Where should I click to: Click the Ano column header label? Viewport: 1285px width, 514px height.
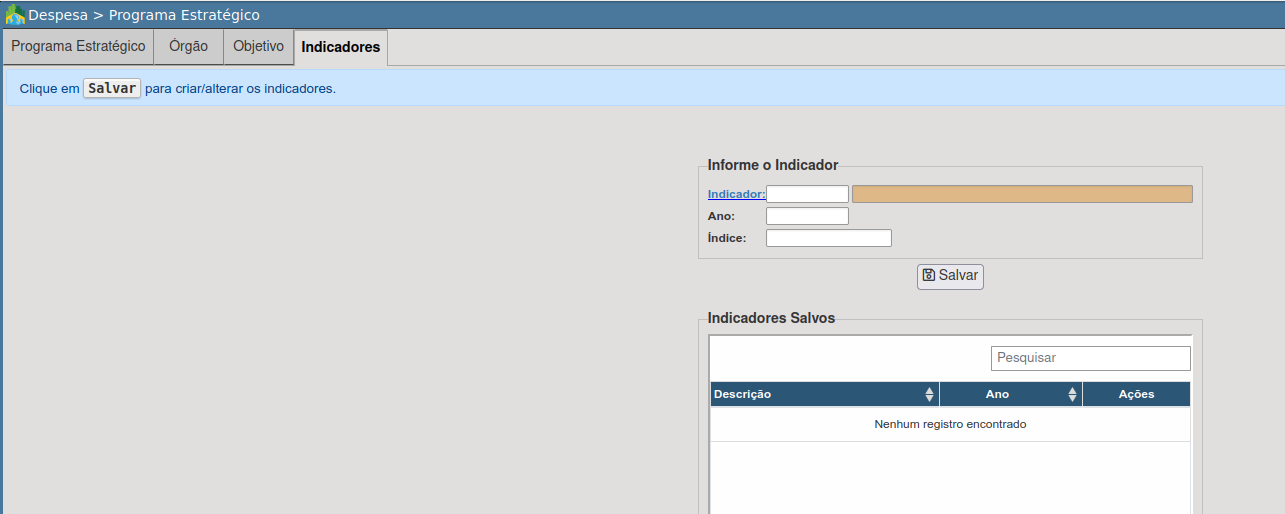pos(997,394)
